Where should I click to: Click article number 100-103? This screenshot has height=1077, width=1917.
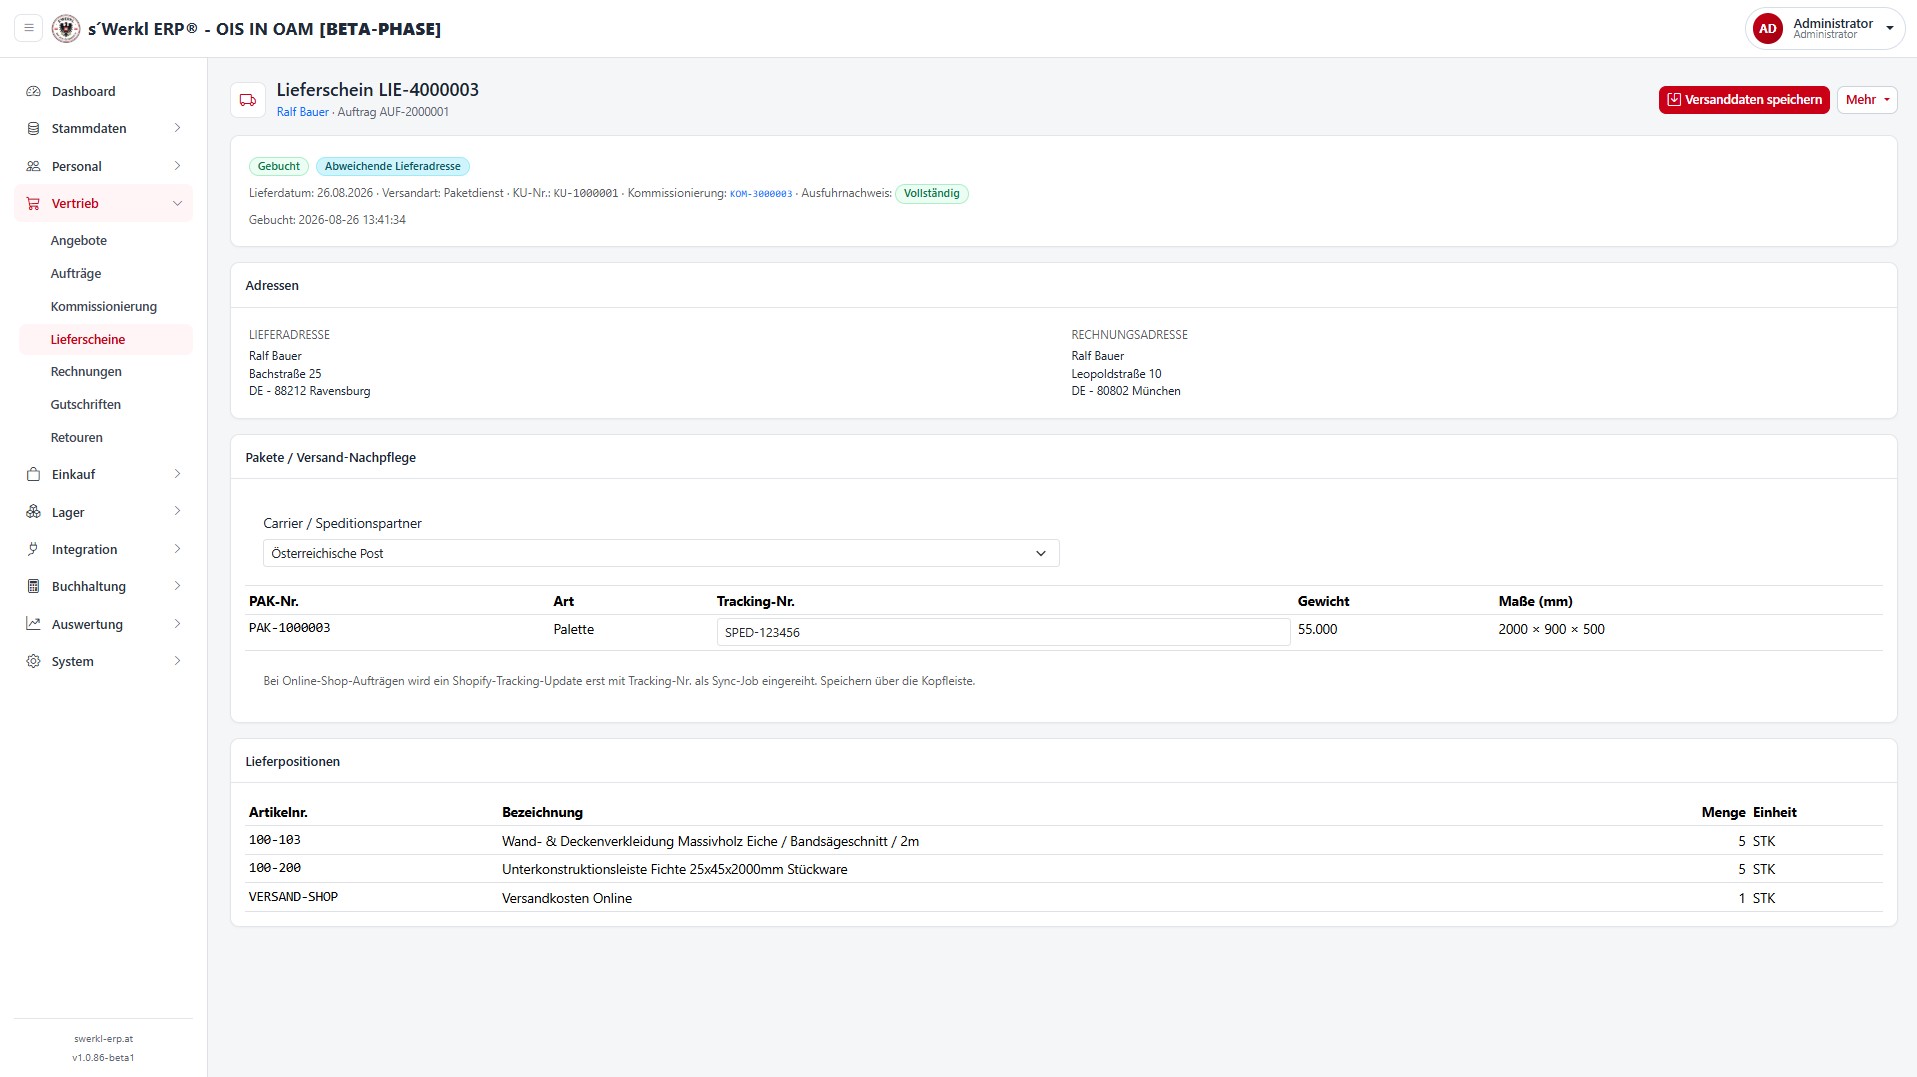(275, 840)
